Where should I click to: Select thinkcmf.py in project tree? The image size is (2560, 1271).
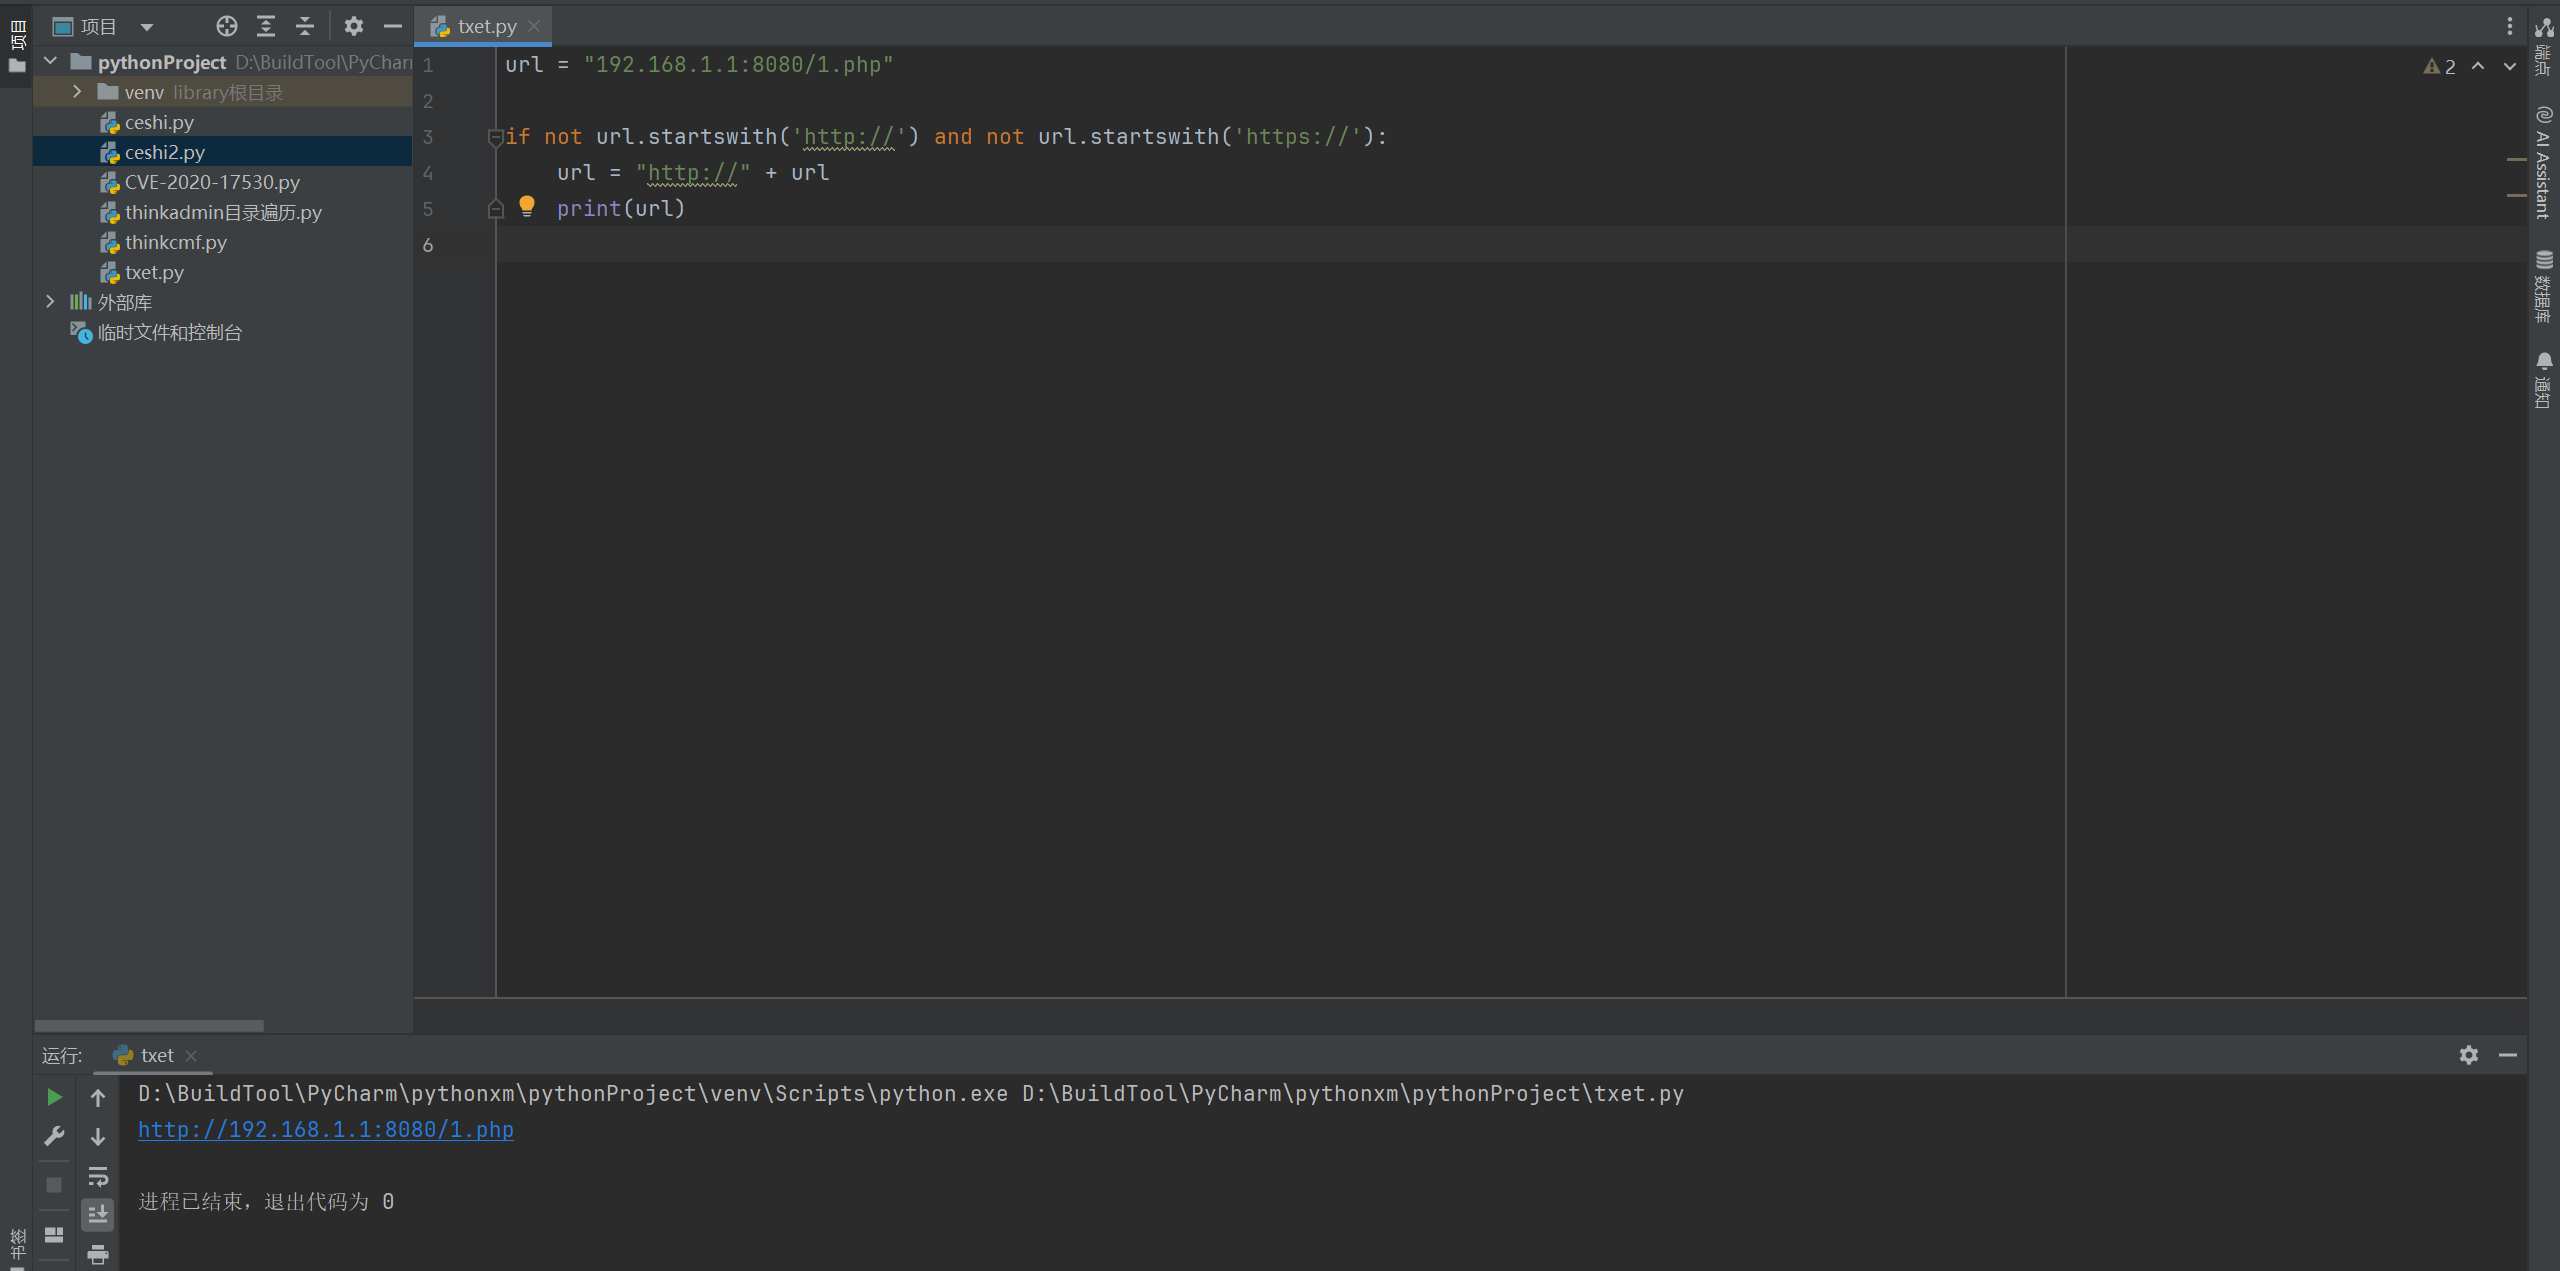click(176, 242)
